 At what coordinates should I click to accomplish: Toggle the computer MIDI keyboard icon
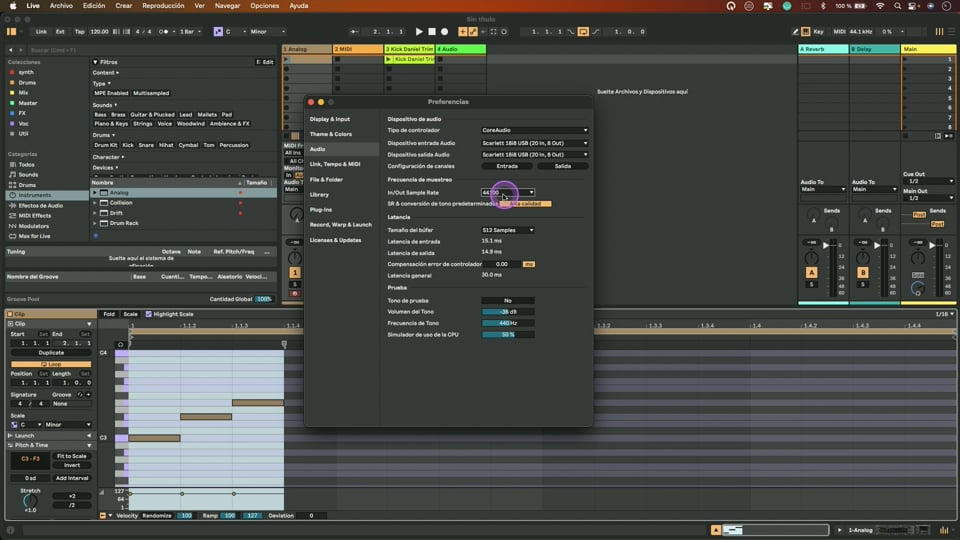pos(806,31)
